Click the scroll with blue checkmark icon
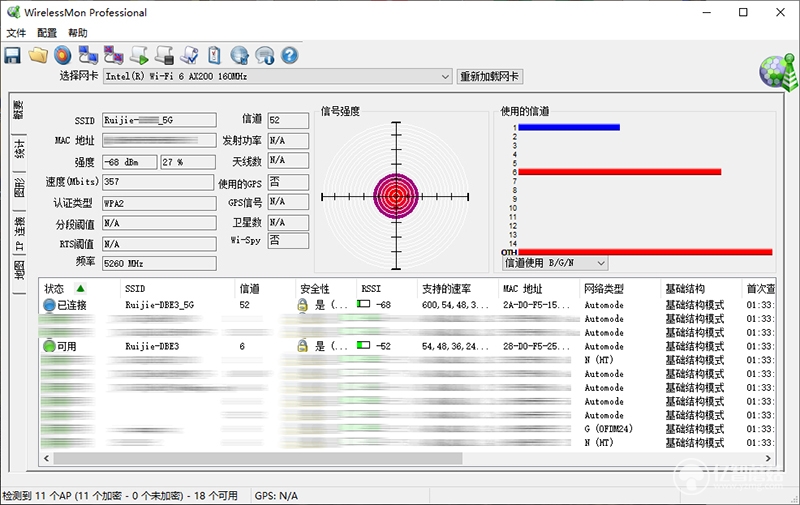 point(189,55)
